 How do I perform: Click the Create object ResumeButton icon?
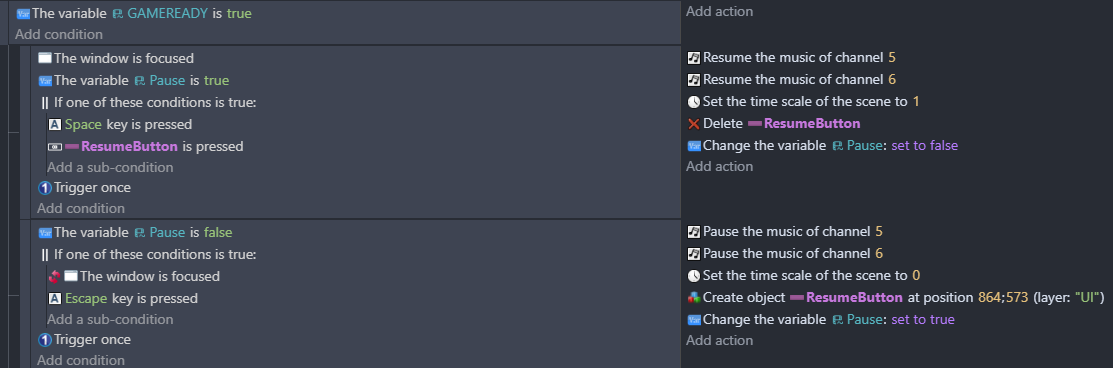[694, 298]
